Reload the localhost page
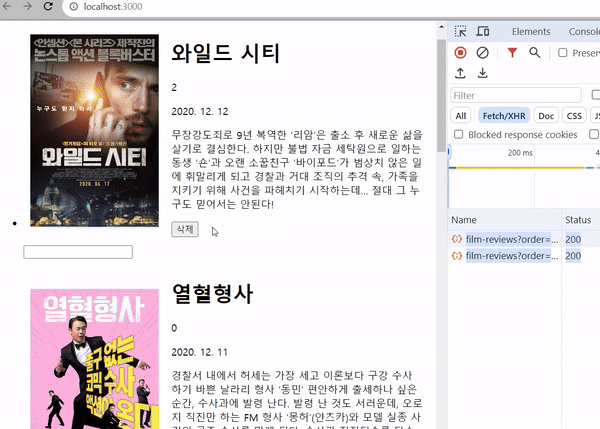 (48, 6)
